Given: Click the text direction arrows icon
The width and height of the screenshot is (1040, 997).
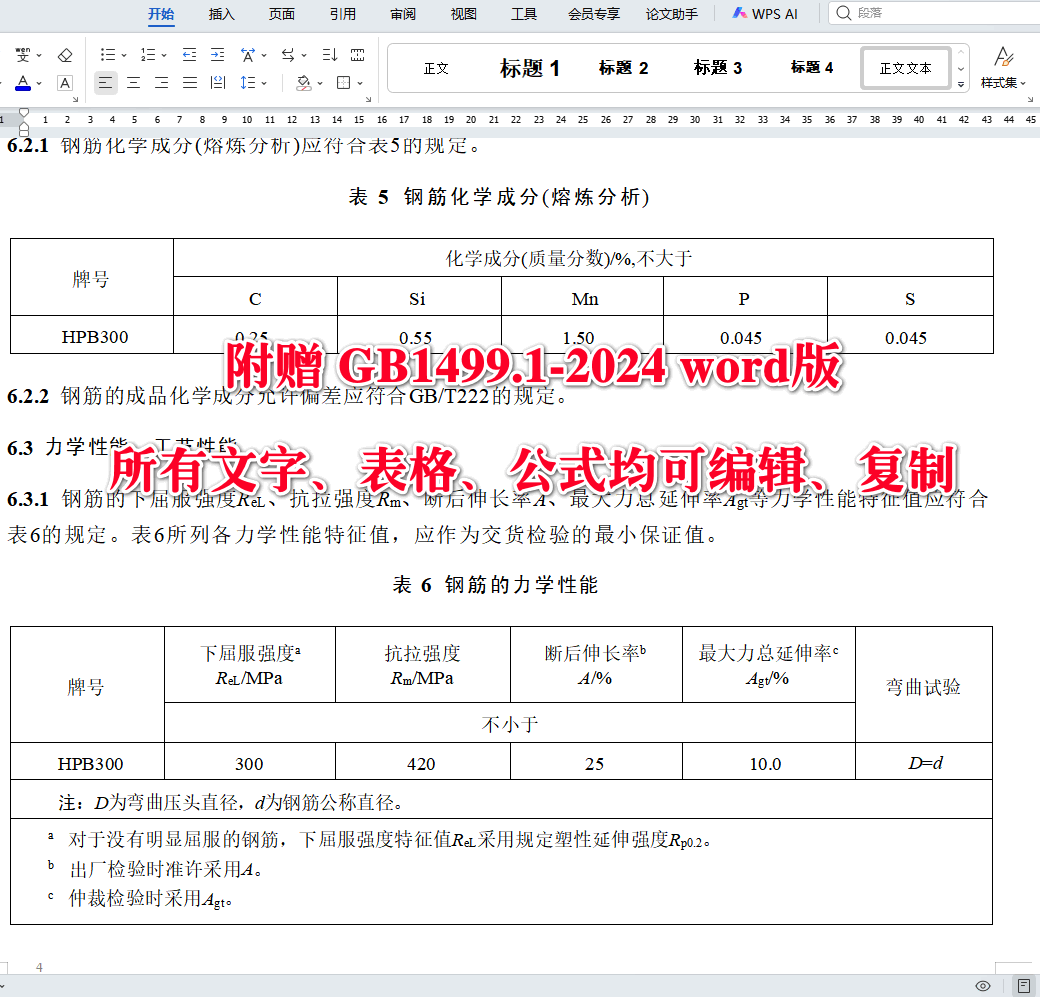Looking at the screenshot, I should tap(288, 55).
